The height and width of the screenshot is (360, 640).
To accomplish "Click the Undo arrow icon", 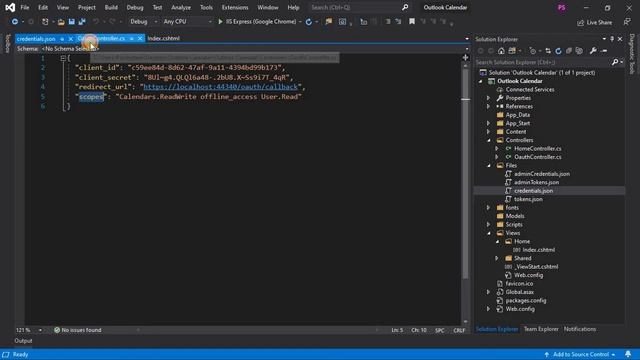I will tap(96, 22).
